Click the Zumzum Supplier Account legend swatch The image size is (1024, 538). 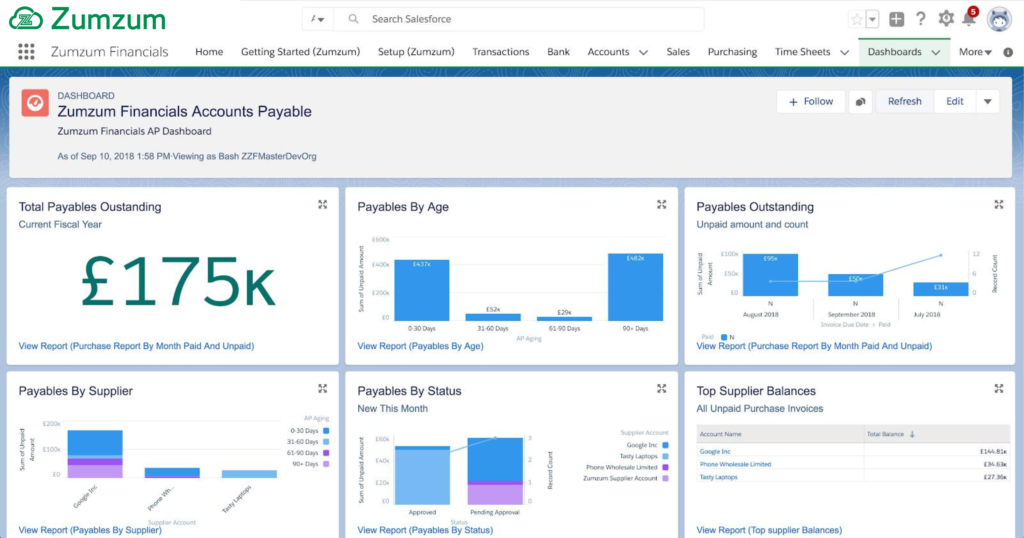665,479
